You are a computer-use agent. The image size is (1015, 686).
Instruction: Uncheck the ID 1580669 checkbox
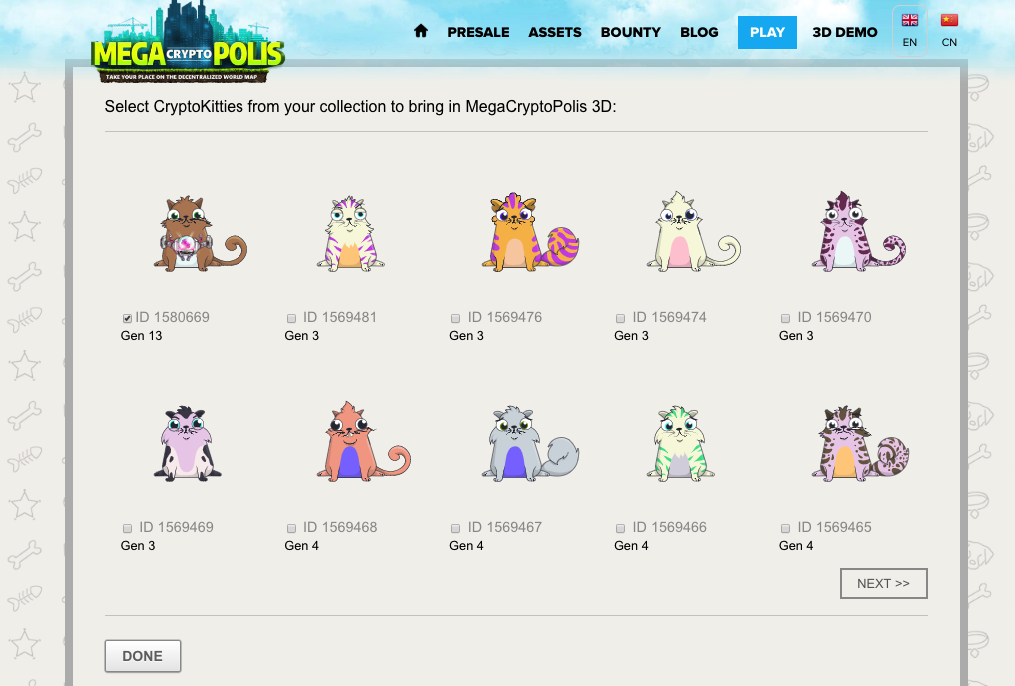128,318
